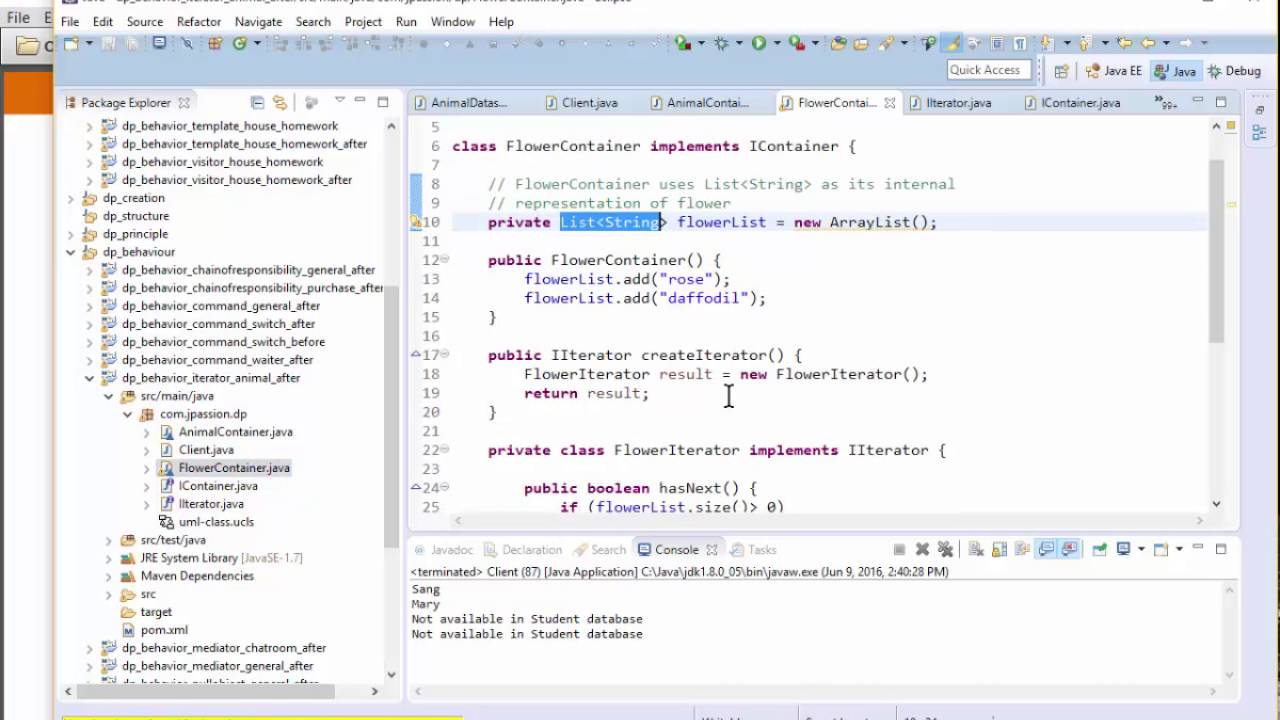Click the Debug bug icon in toolbar
This screenshot has width=1280, height=720.
pyautogui.click(x=721, y=43)
